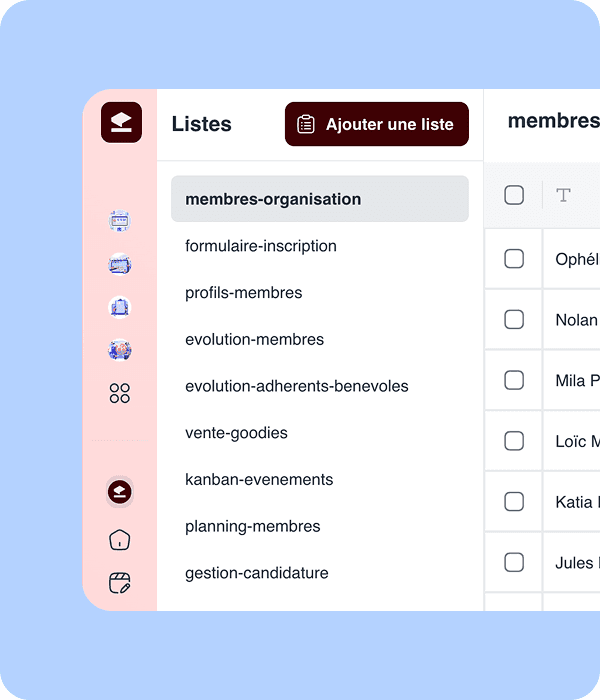Check the box for the Jules row
The width and height of the screenshot is (600, 700).
[x=514, y=563]
